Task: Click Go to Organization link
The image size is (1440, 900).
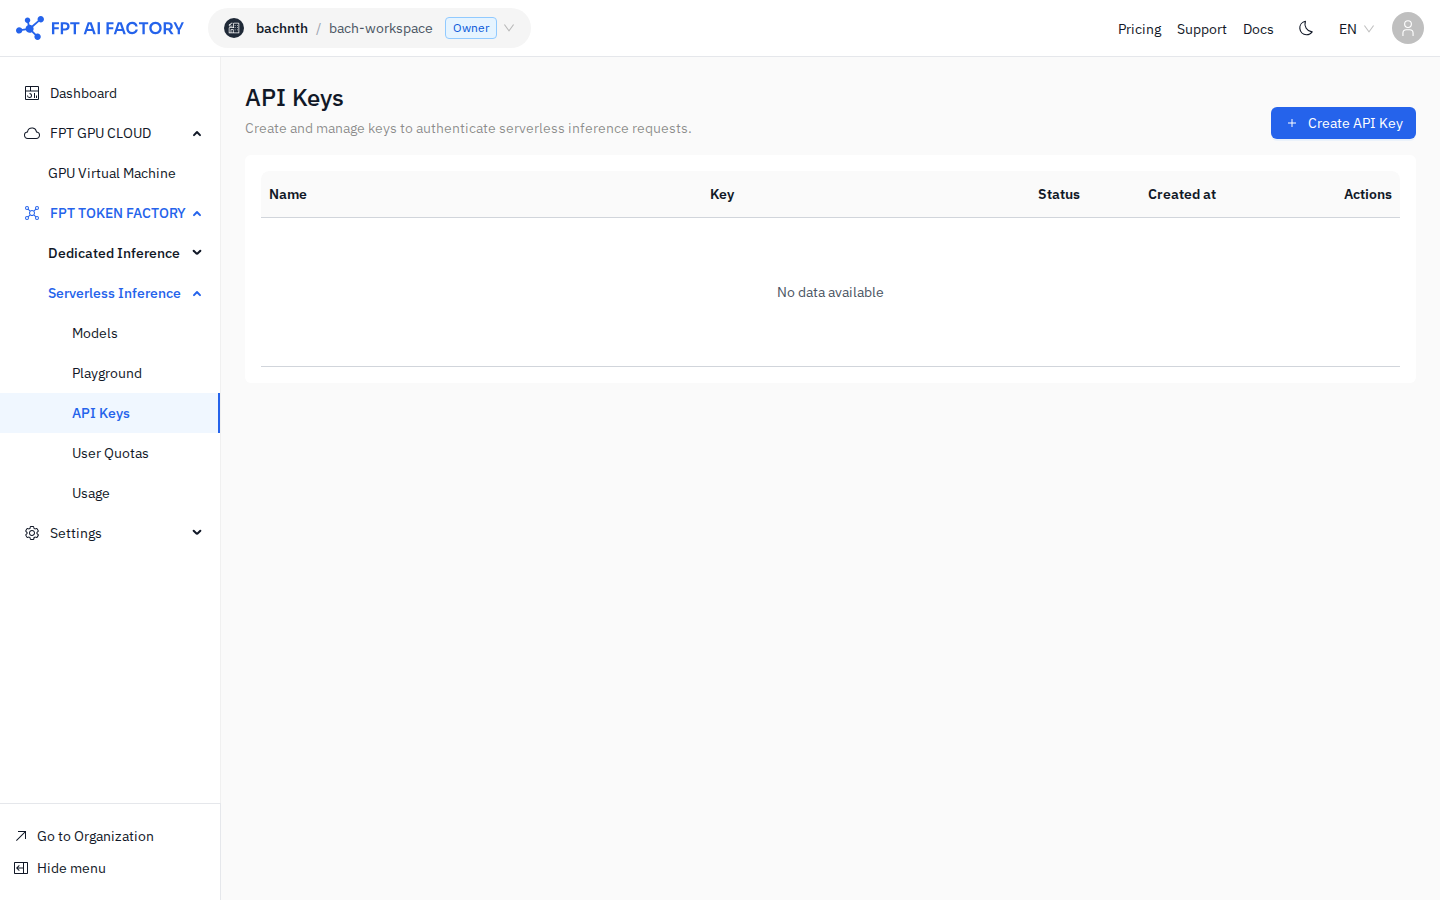Action: click(95, 836)
